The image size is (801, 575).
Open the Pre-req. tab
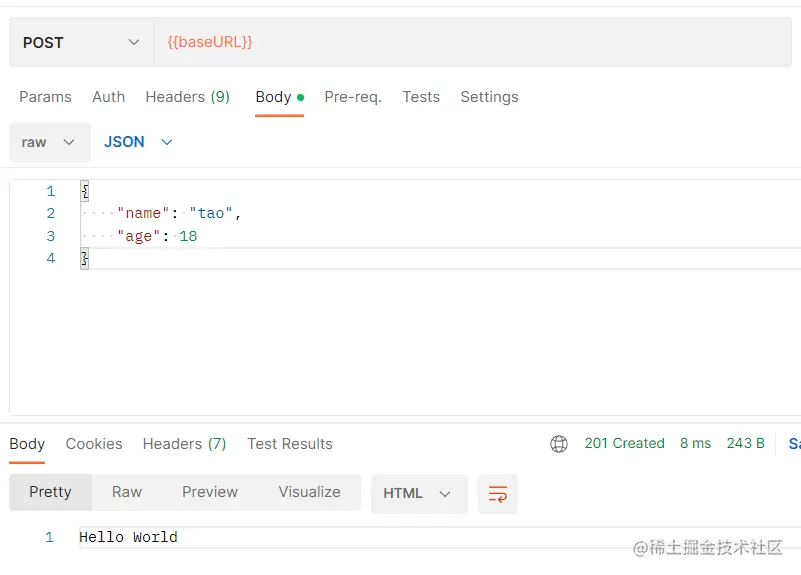[353, 97]
